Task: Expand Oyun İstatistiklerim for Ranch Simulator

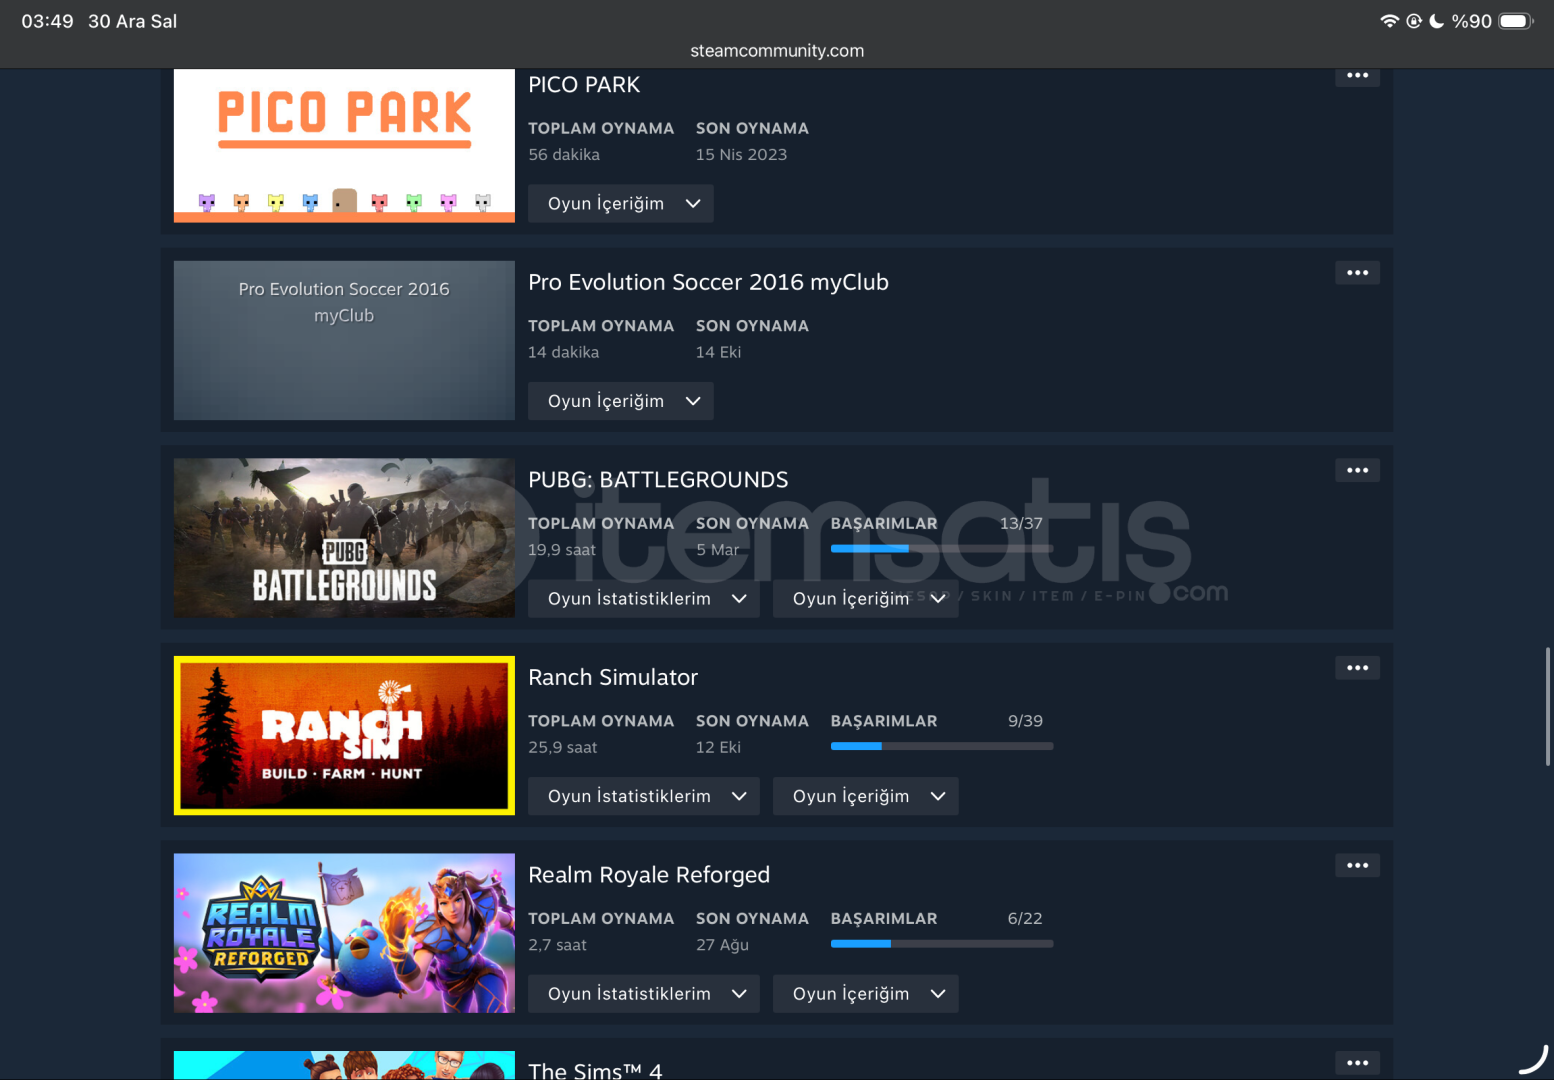Action: (644, 796)
